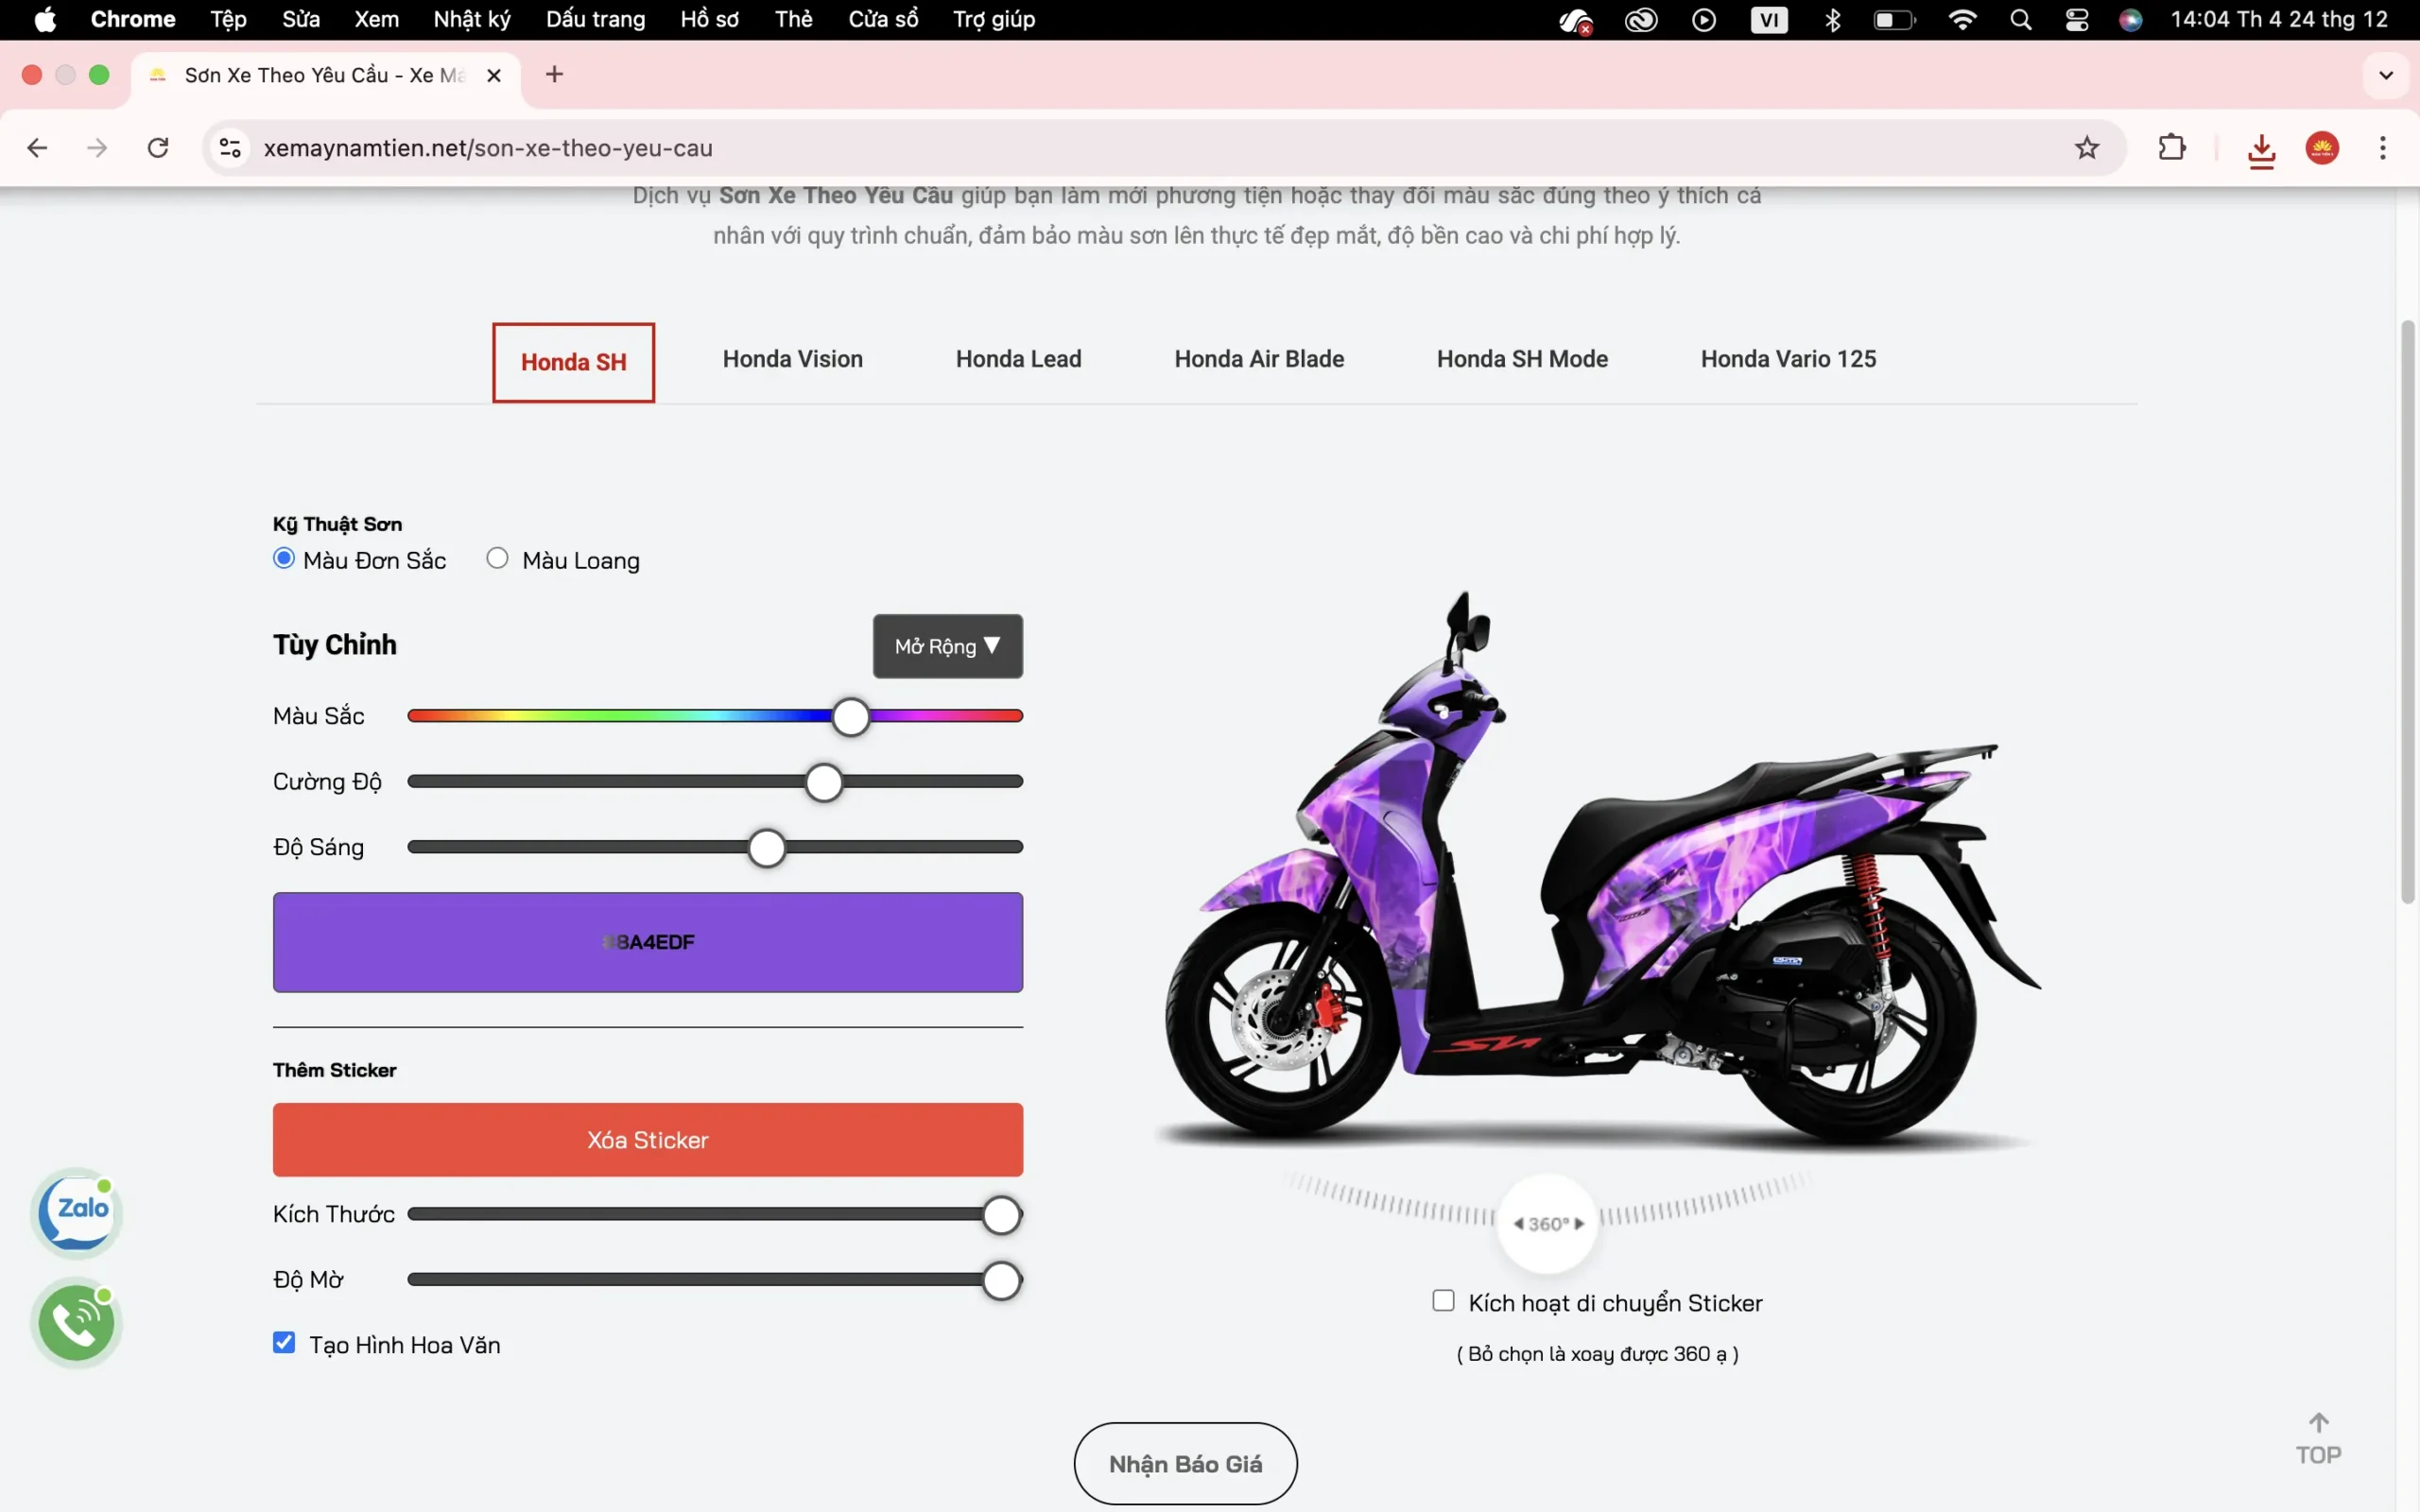This screenshot has height=1512, width=2420.
Task: Expand the Mở Rộng dropdown
Action: 946,646
